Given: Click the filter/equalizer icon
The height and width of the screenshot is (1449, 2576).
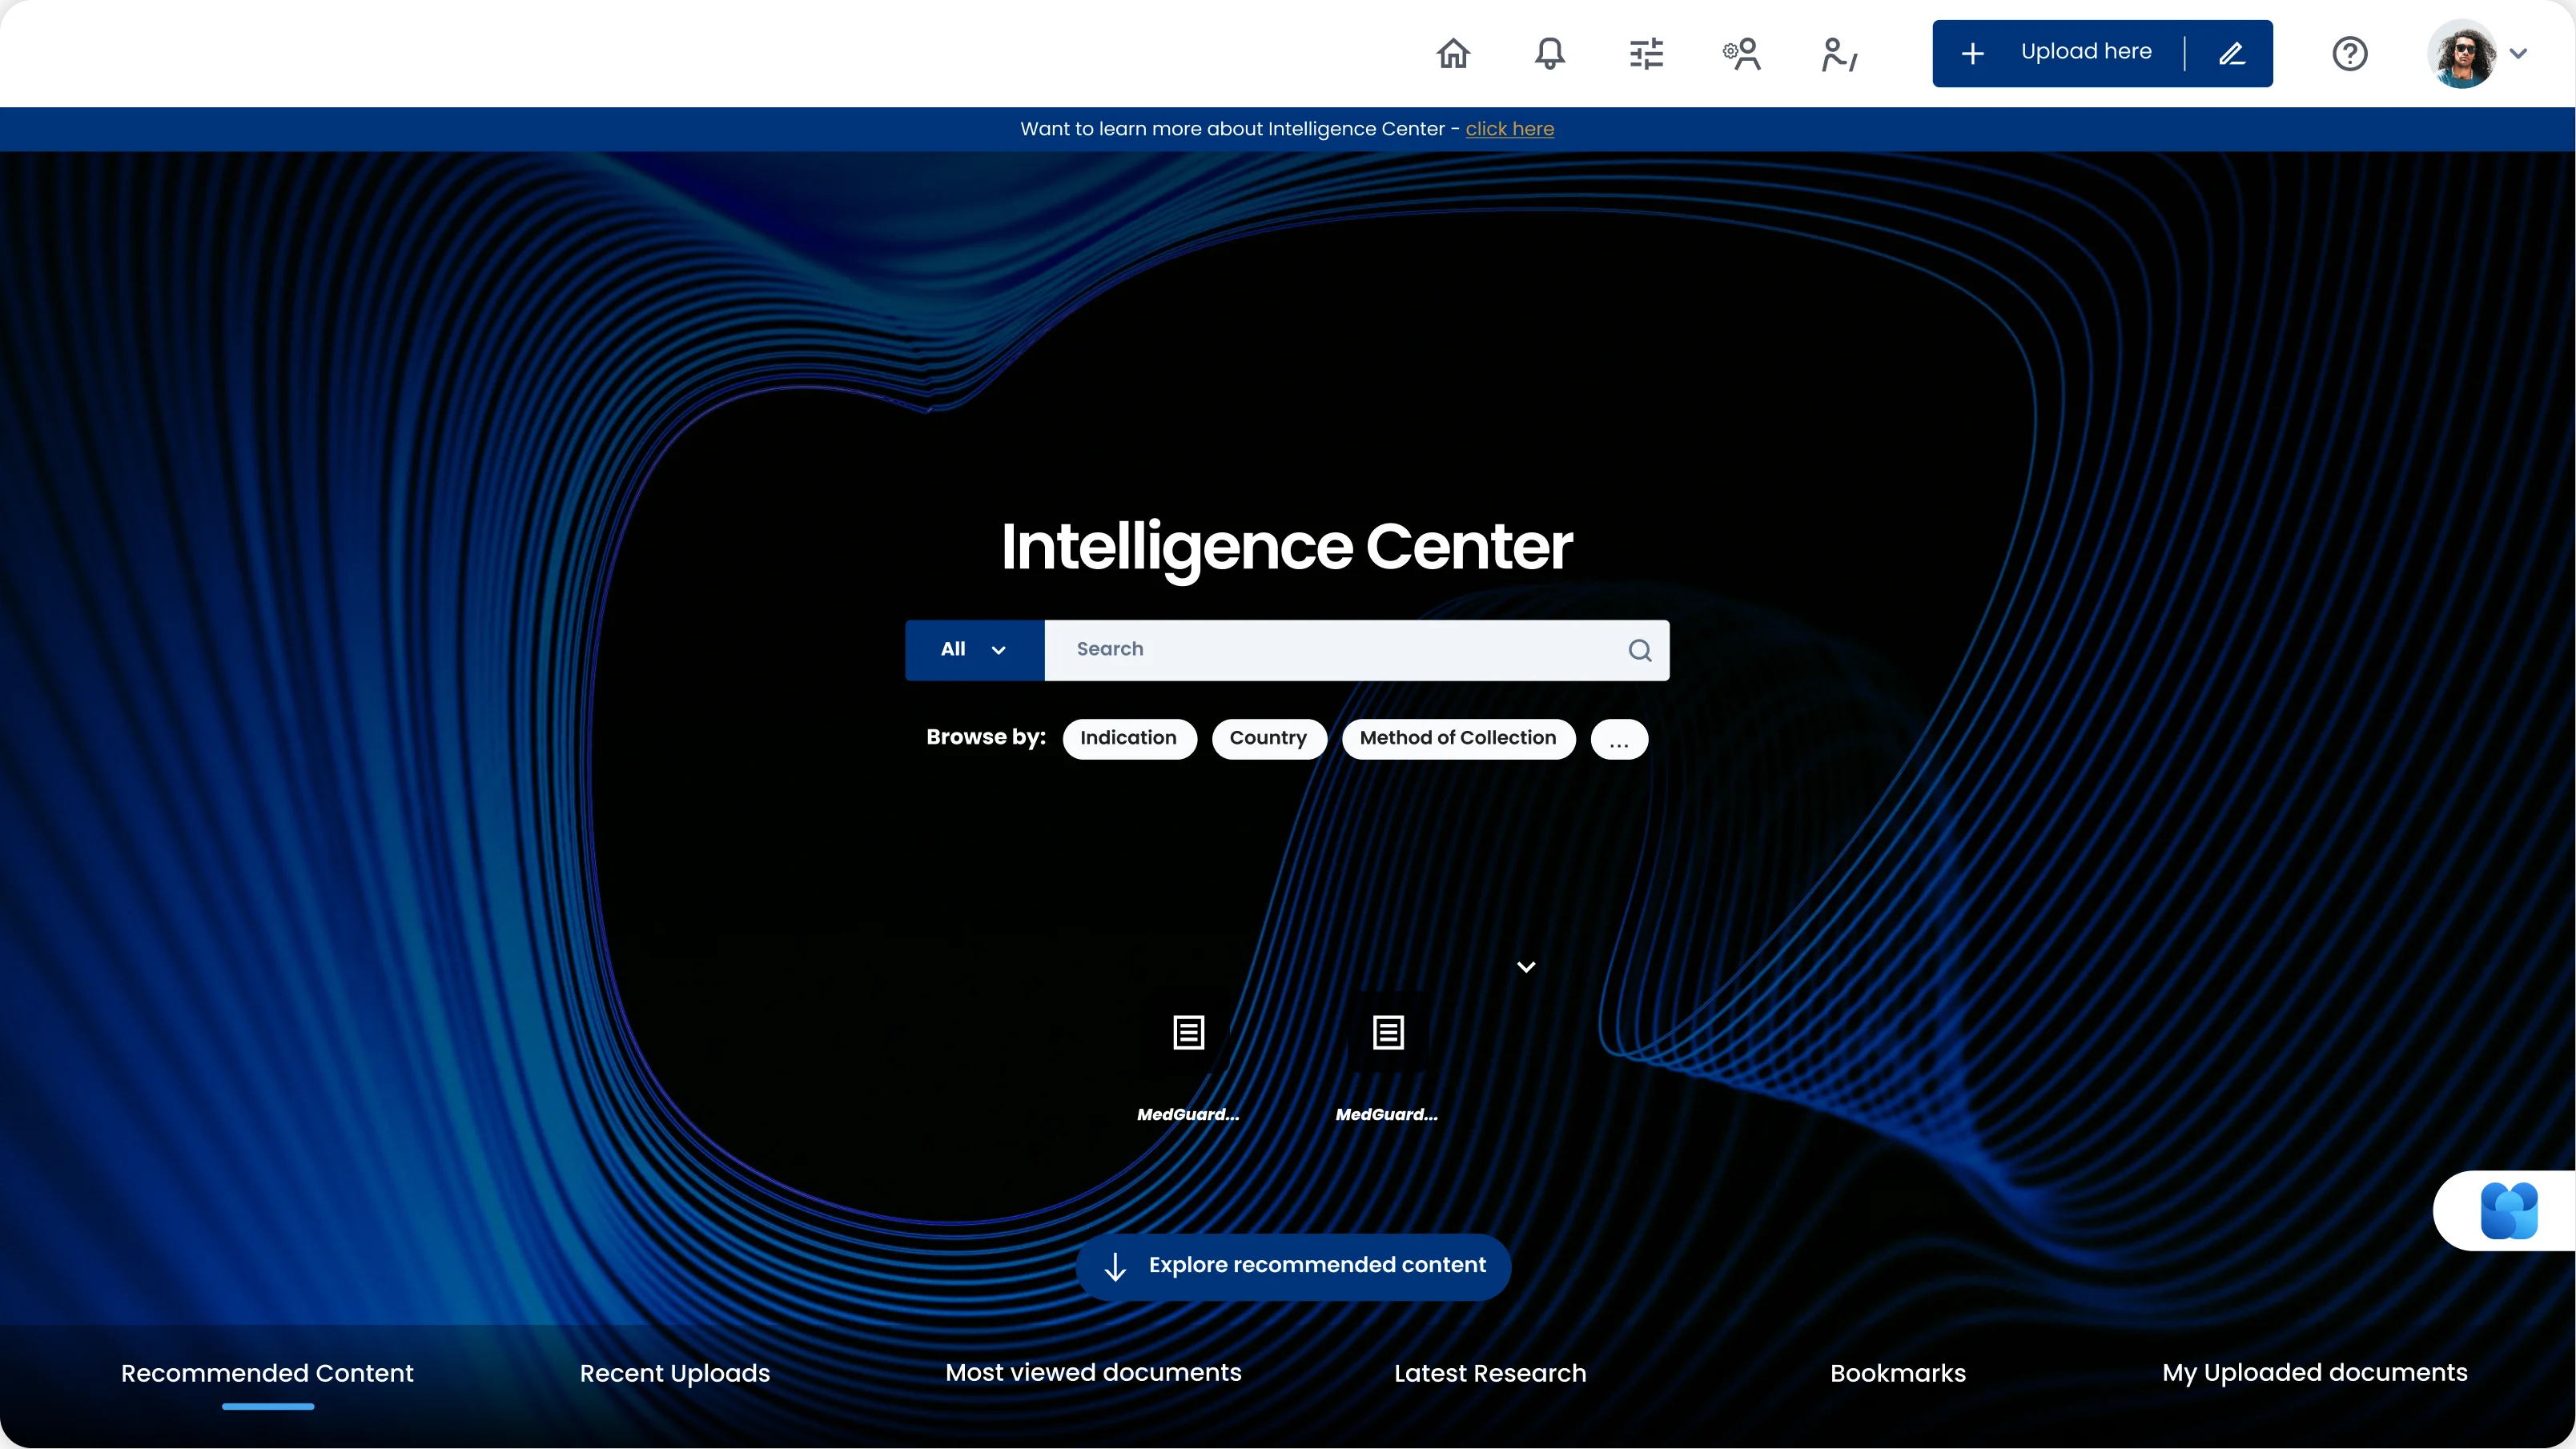Looking at the screenshot, I should (x=1646, y=53).
